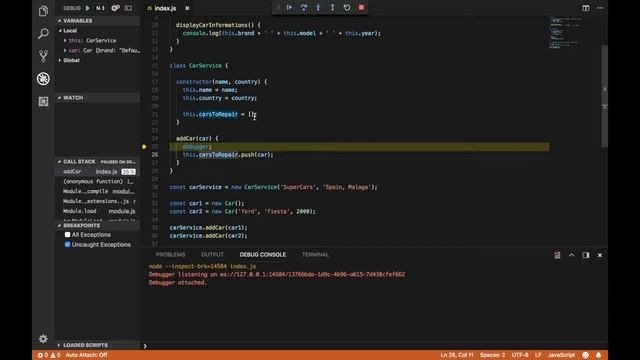
Task: Open launch.json configuration gear
Action: point(116,8)
